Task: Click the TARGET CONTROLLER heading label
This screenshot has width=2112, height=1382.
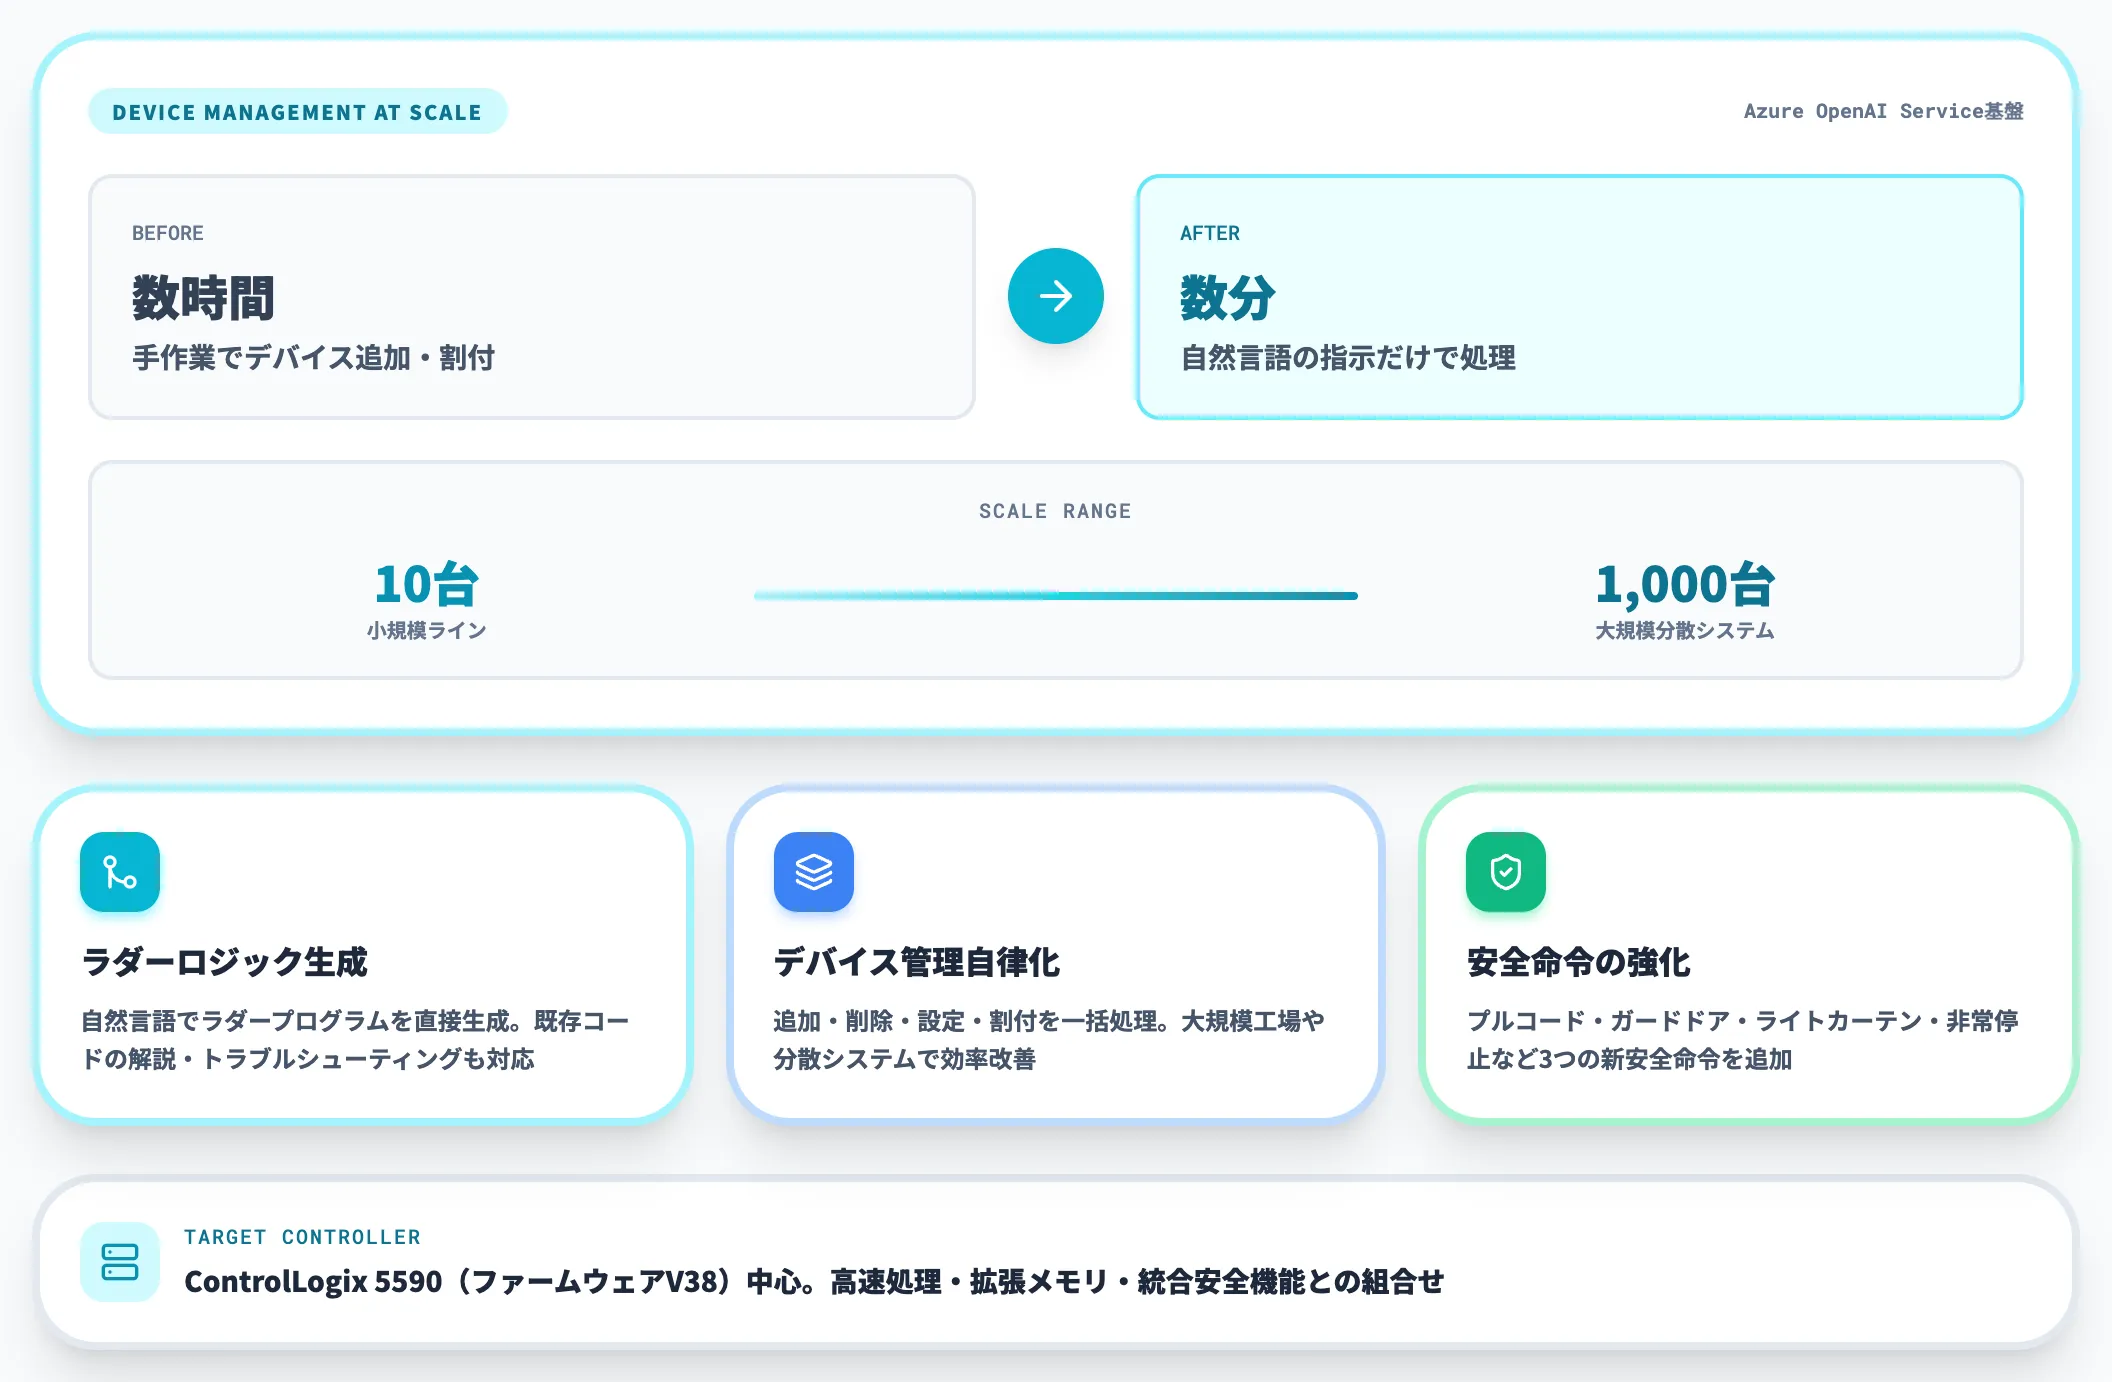Action: [302, 1237]
